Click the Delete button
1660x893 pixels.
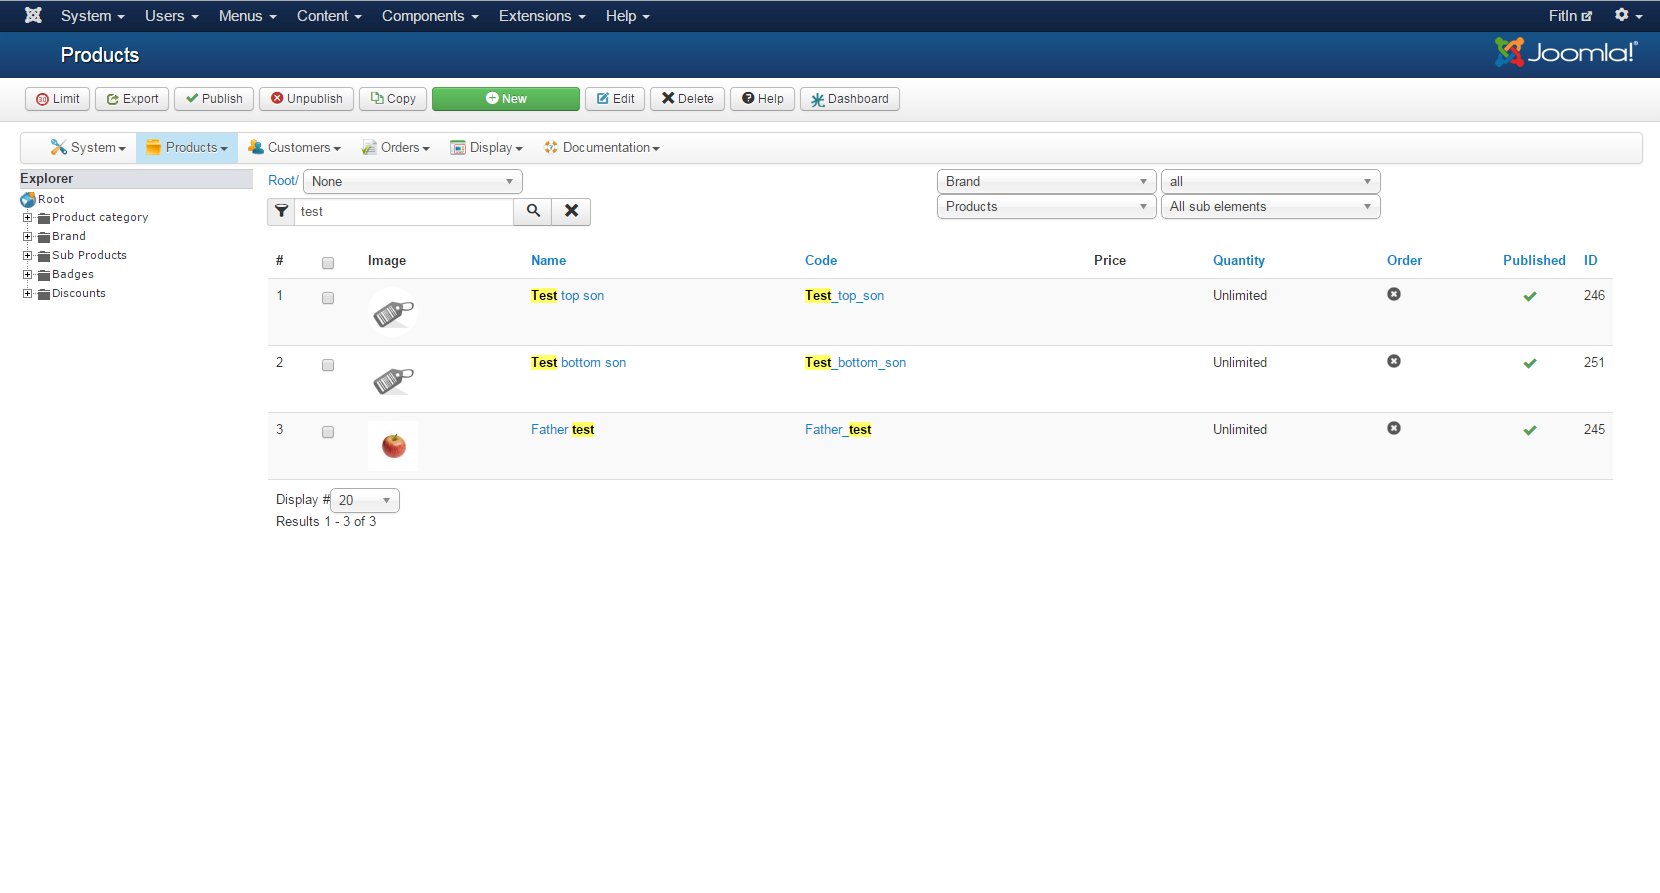pyautogui.click(x=687, y=98)
